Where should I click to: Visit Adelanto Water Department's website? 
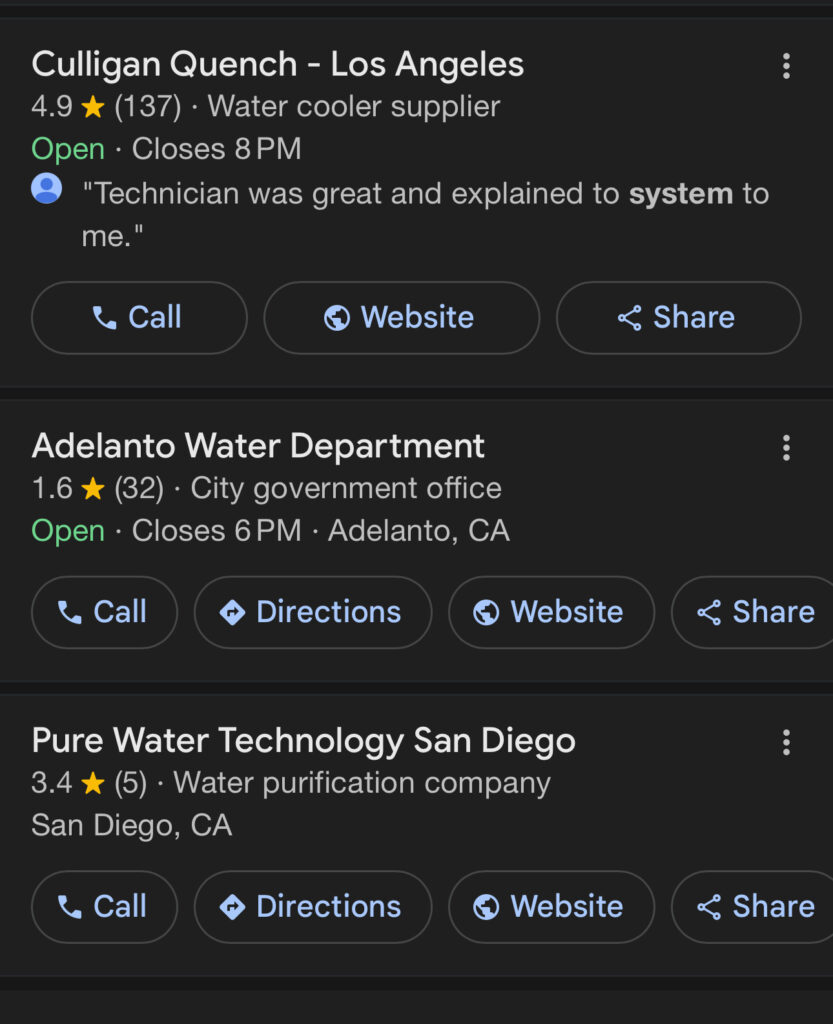tap(551, 612)
